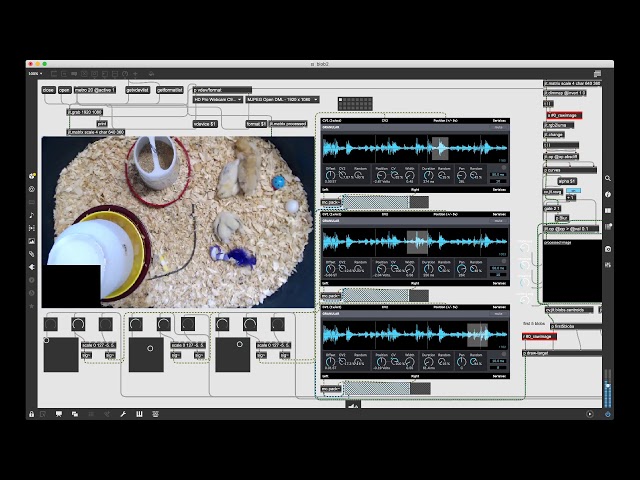Toggle mute on the middle granular module
Screen dimensions: 640x480
[498, 221]
